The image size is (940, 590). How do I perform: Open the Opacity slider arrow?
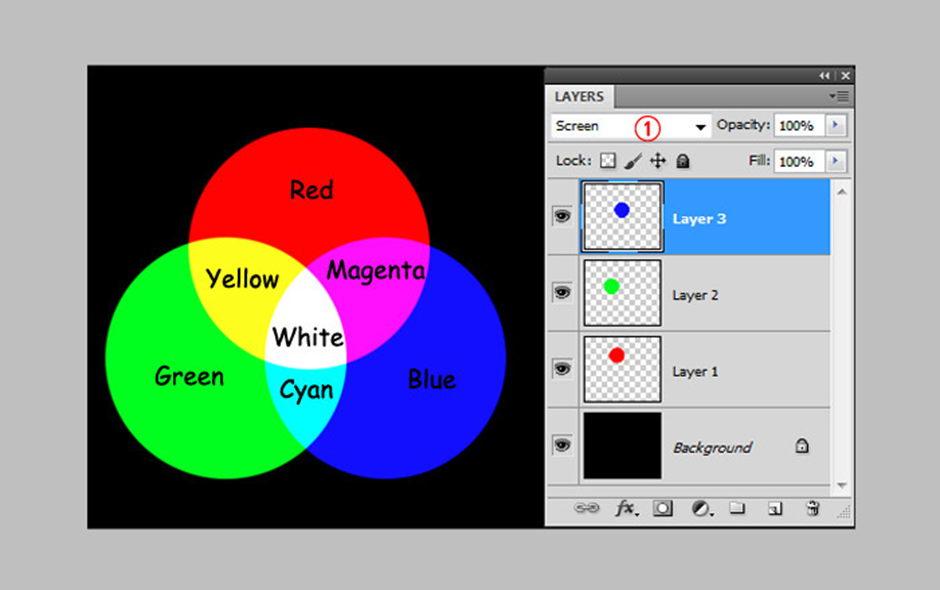point(836,125)
